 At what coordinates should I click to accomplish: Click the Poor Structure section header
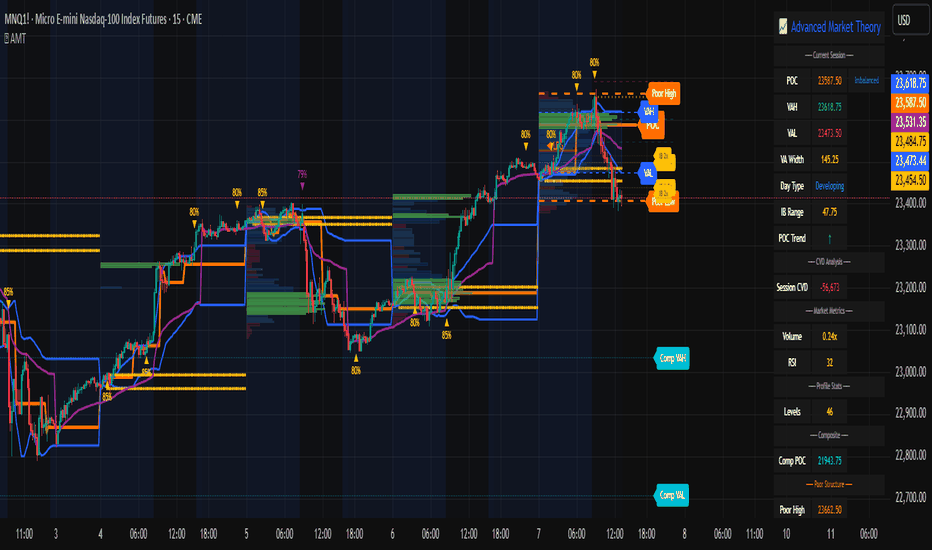[829, 484]
